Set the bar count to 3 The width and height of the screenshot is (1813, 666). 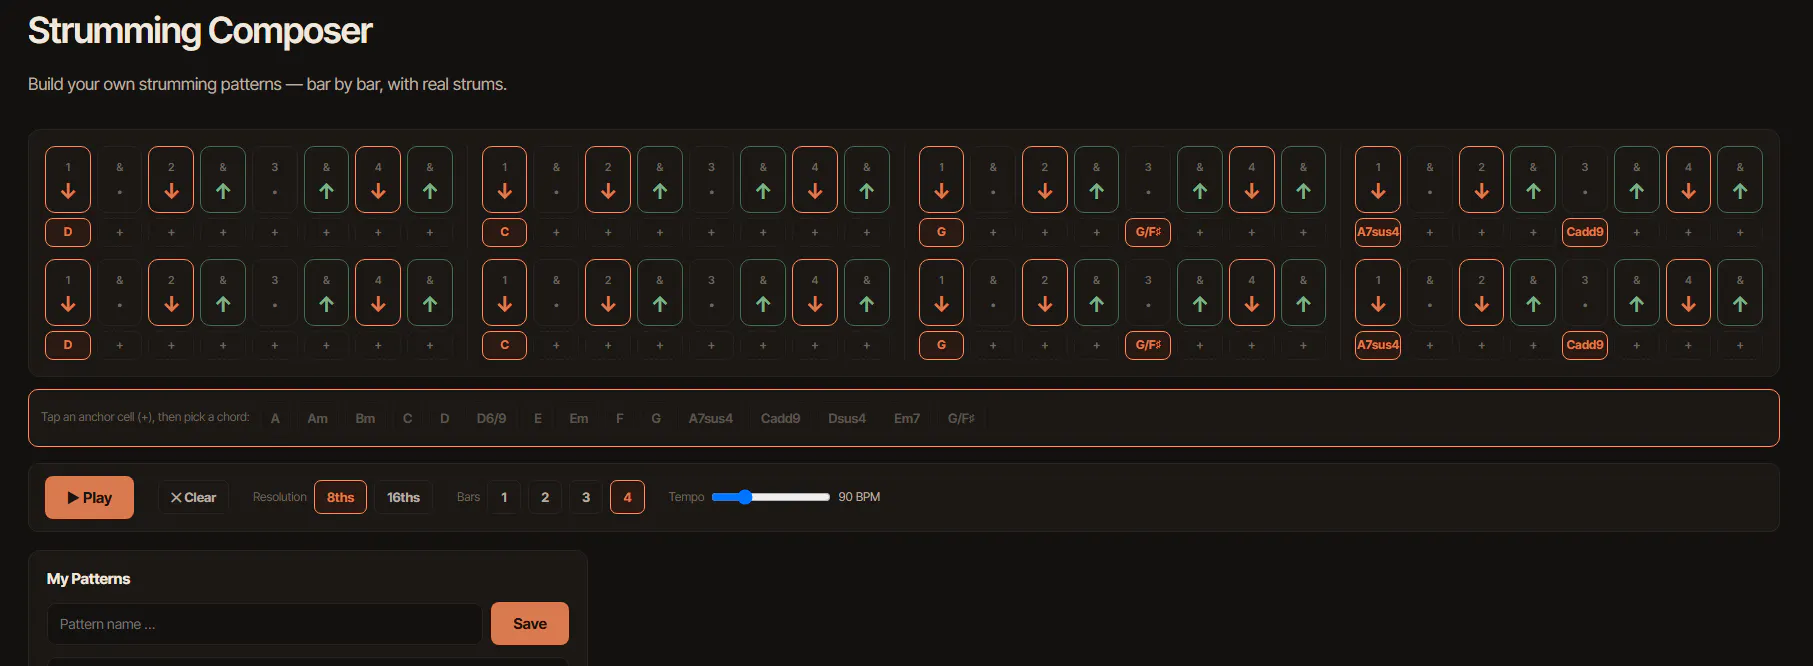[x=586, y=498]
